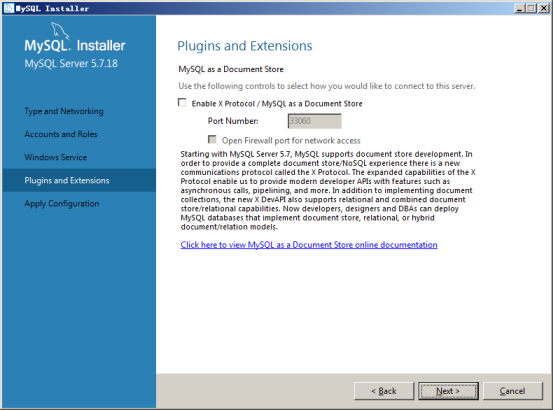Image resolution: width=553 pixels, height=411 pixels.
Task: Open the Document Store online documentation link
Action: point(309,245)
